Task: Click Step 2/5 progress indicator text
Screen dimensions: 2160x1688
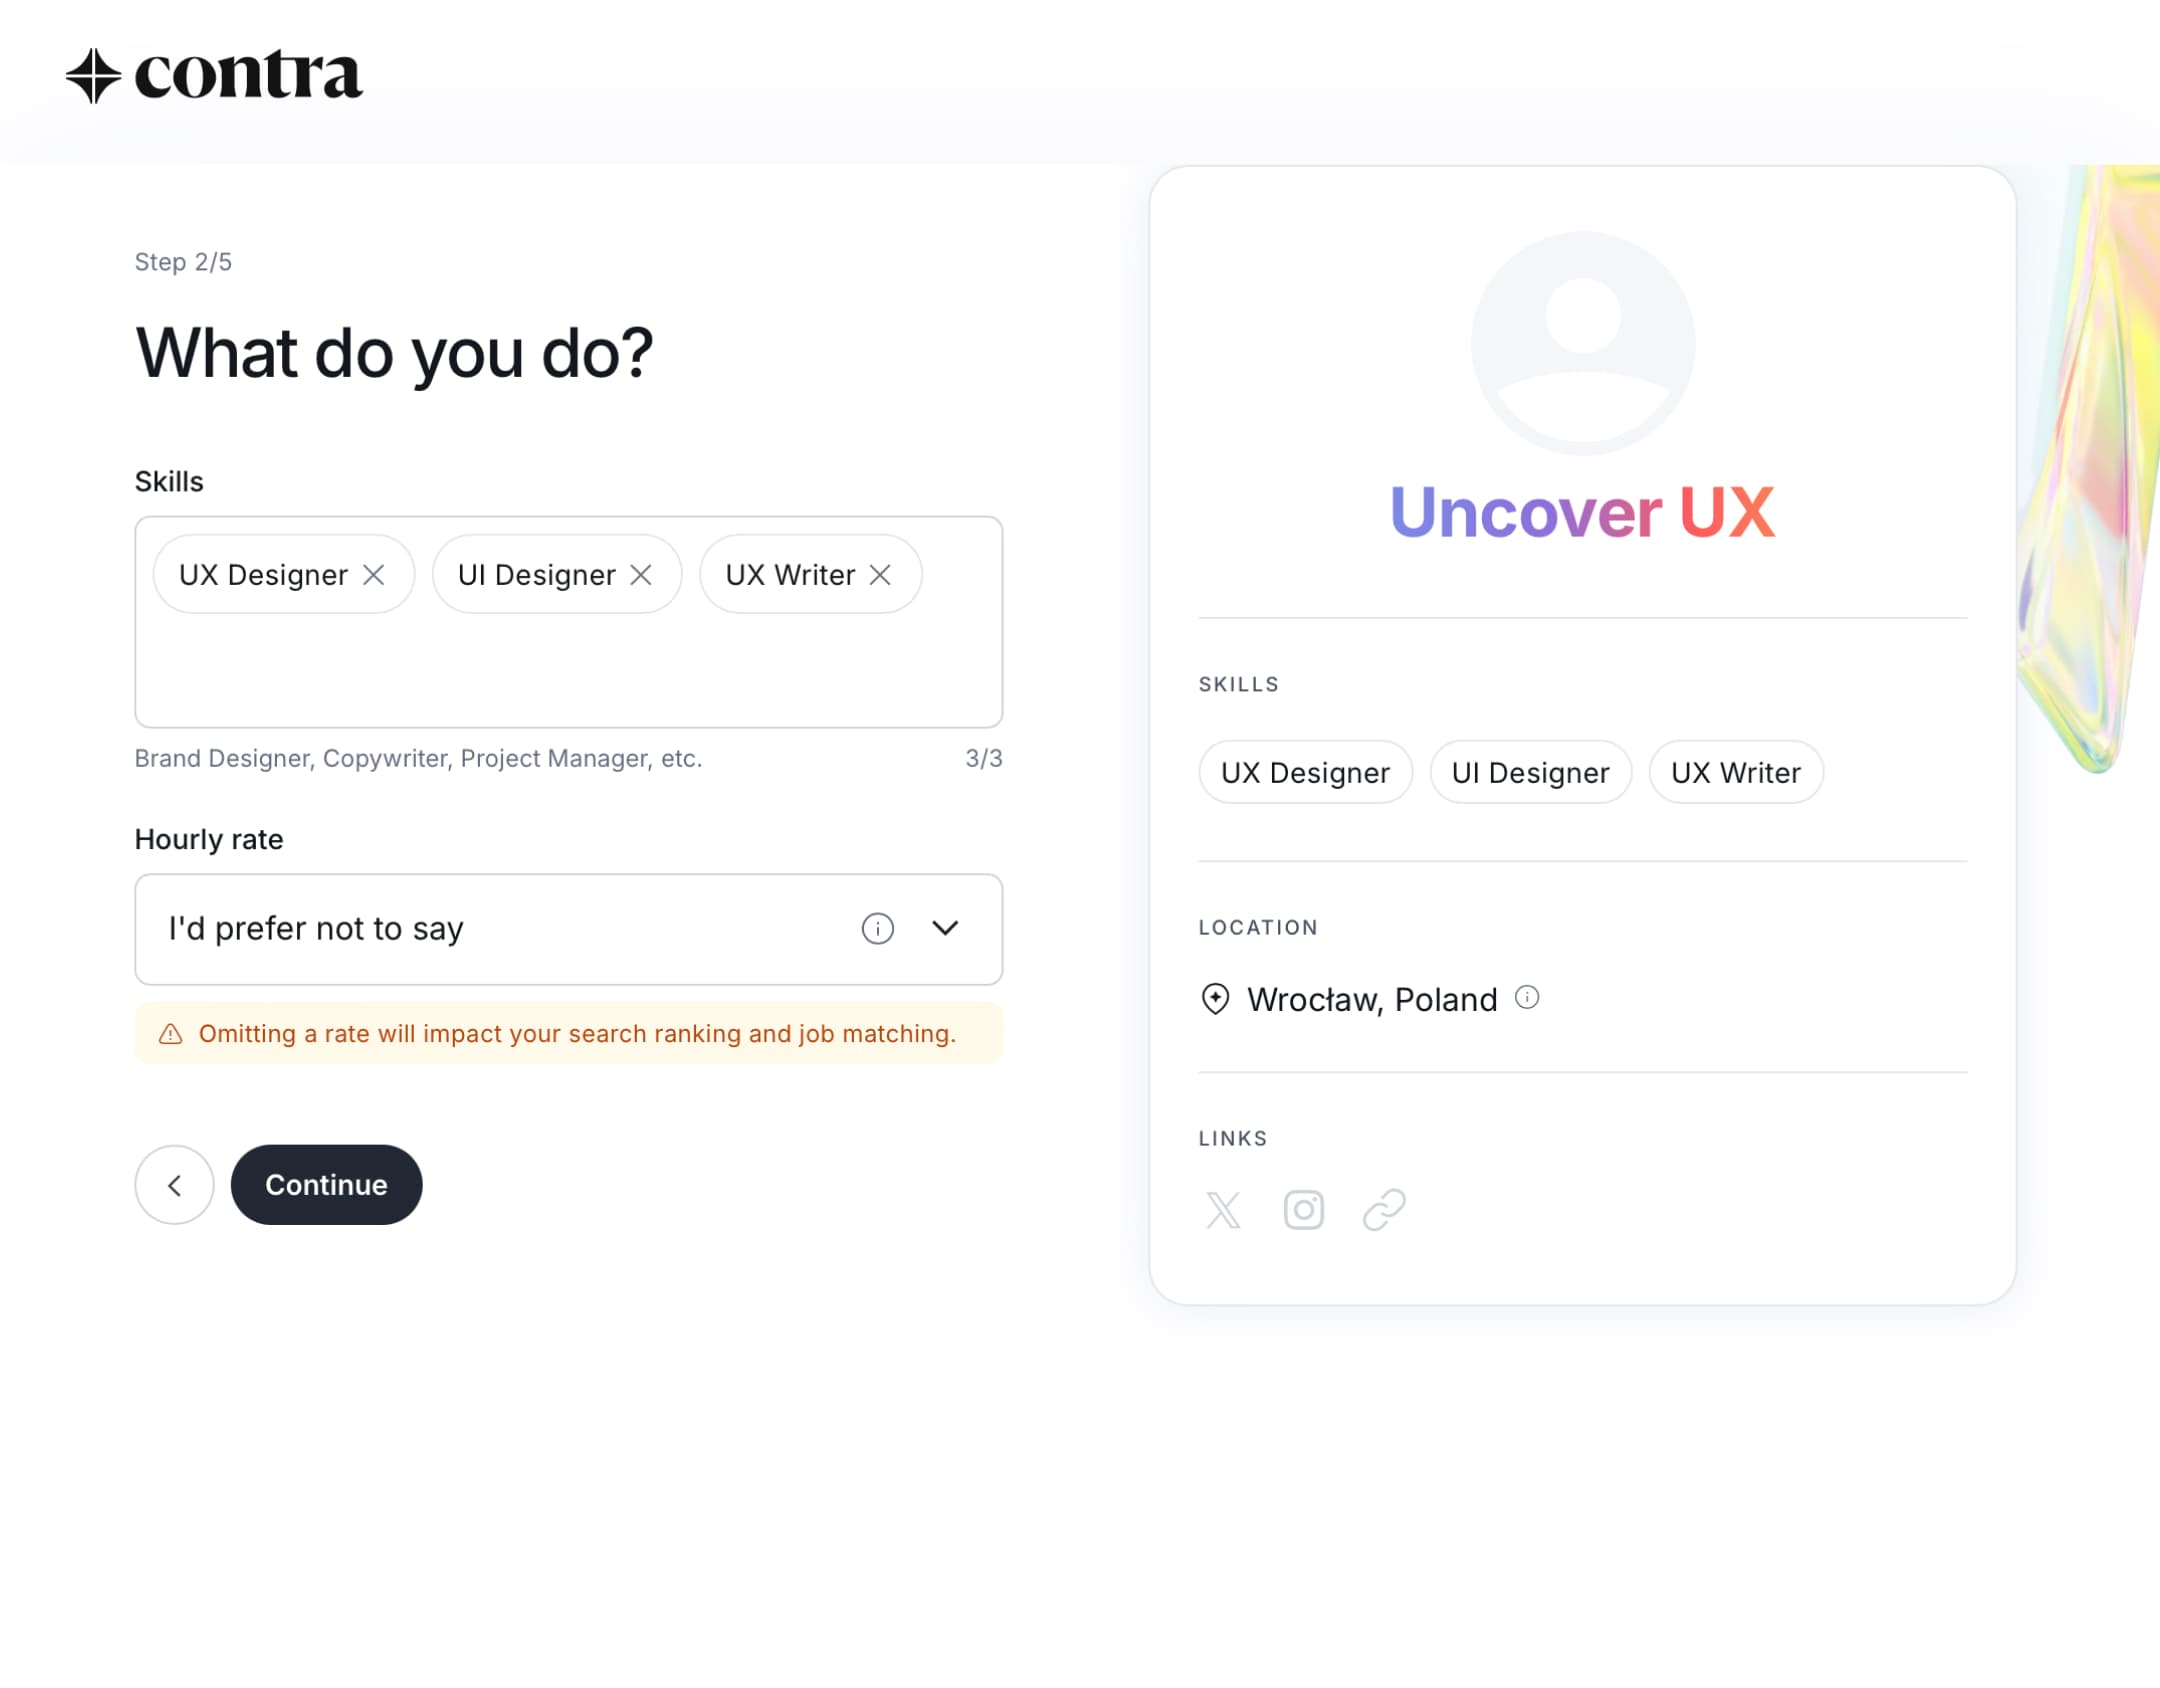Action: point(182,261)
